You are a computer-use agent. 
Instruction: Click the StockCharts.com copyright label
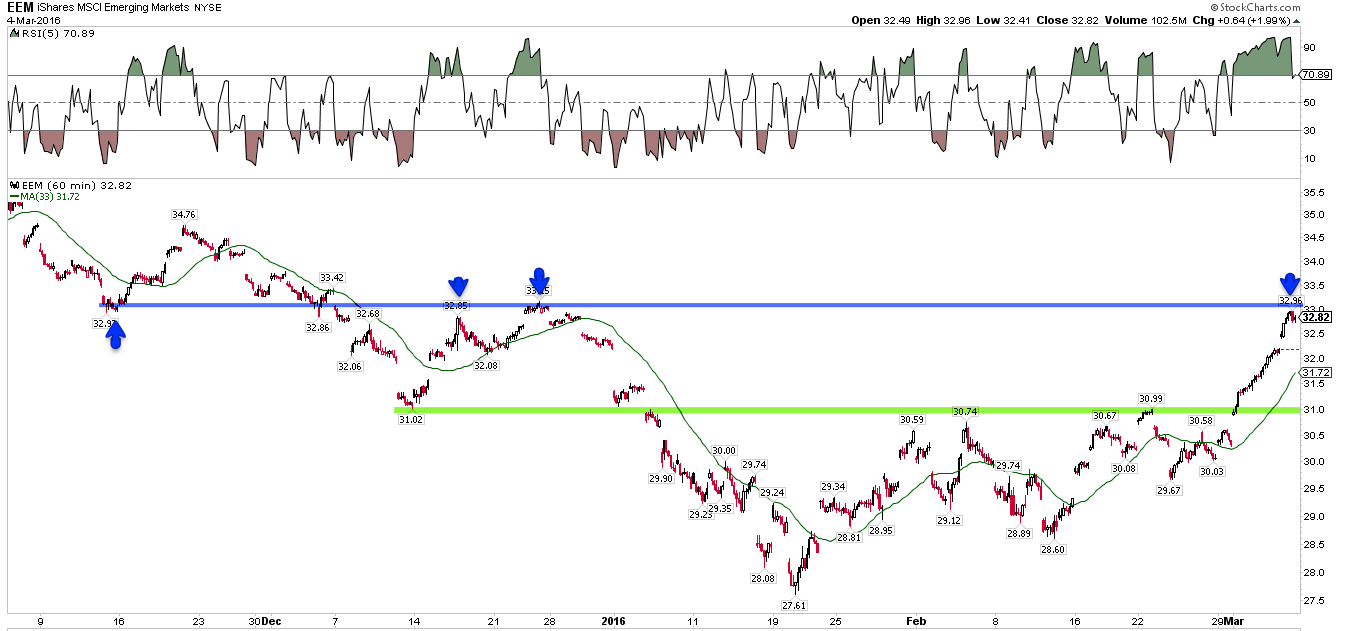click(x=1253, y=7)
